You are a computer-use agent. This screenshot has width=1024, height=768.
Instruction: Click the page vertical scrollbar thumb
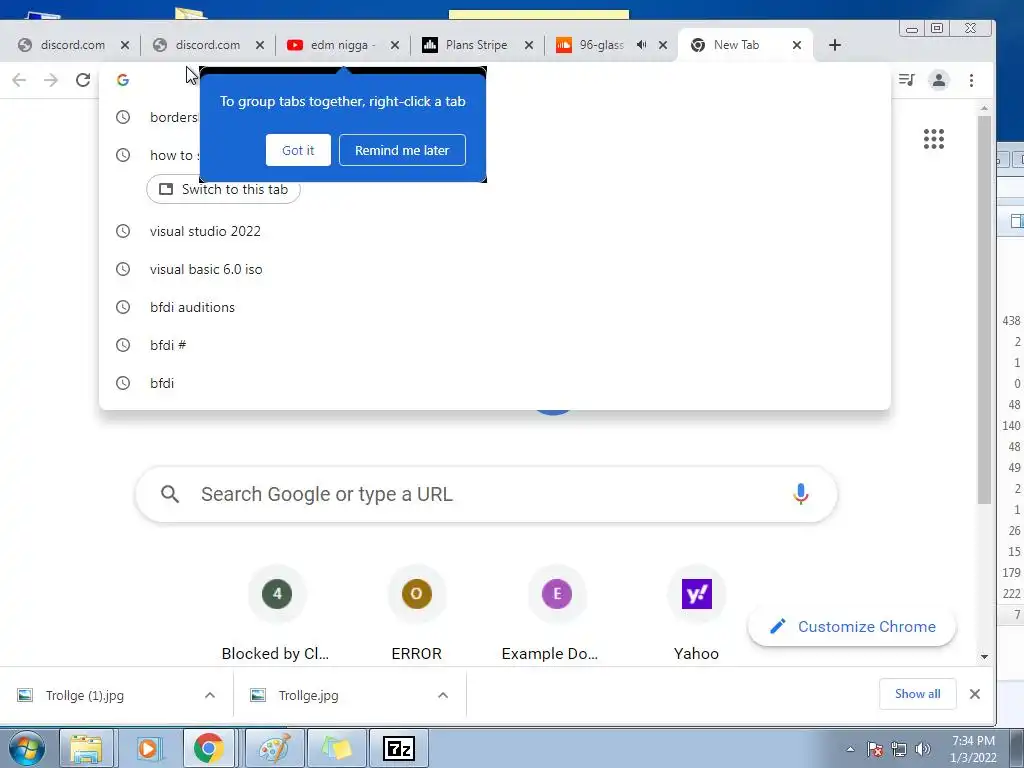[x=984, y=309]
